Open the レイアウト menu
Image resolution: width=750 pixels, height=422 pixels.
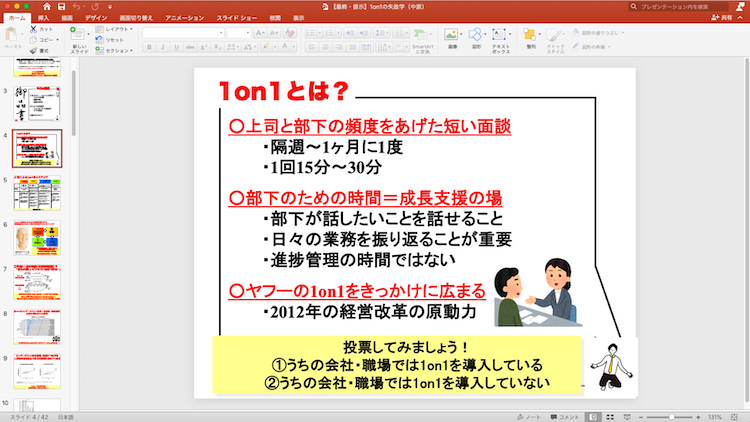pyautogui.click(x=114, y=29)
